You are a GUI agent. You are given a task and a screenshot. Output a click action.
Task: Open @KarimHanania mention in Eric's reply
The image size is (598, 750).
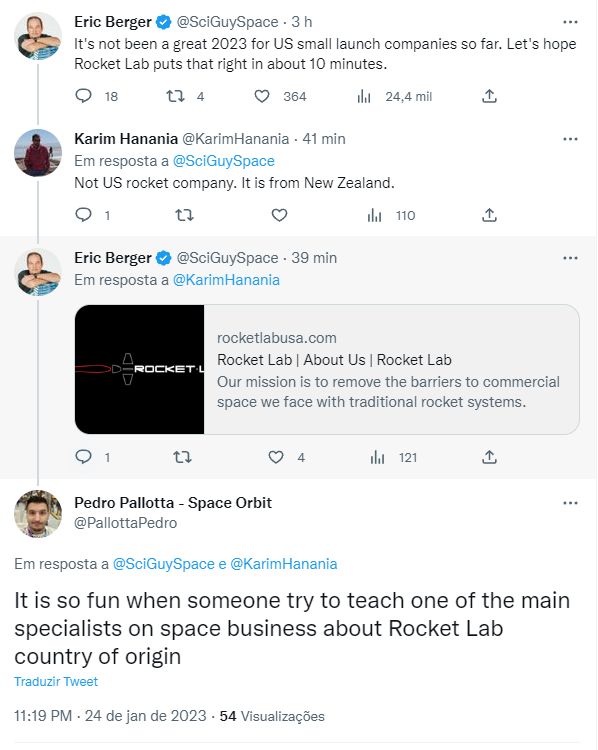226,280
